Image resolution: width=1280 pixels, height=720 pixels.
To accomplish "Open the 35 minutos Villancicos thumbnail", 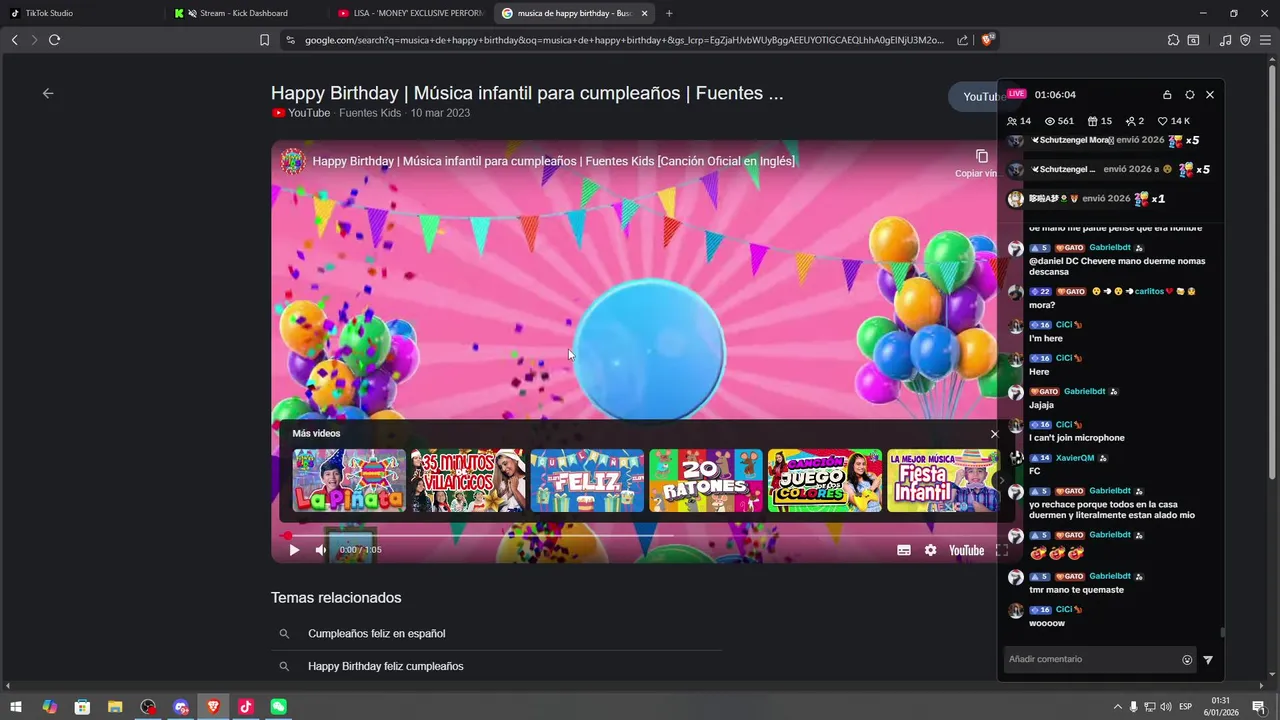I will pyautogui.click(x=468, y=480).
